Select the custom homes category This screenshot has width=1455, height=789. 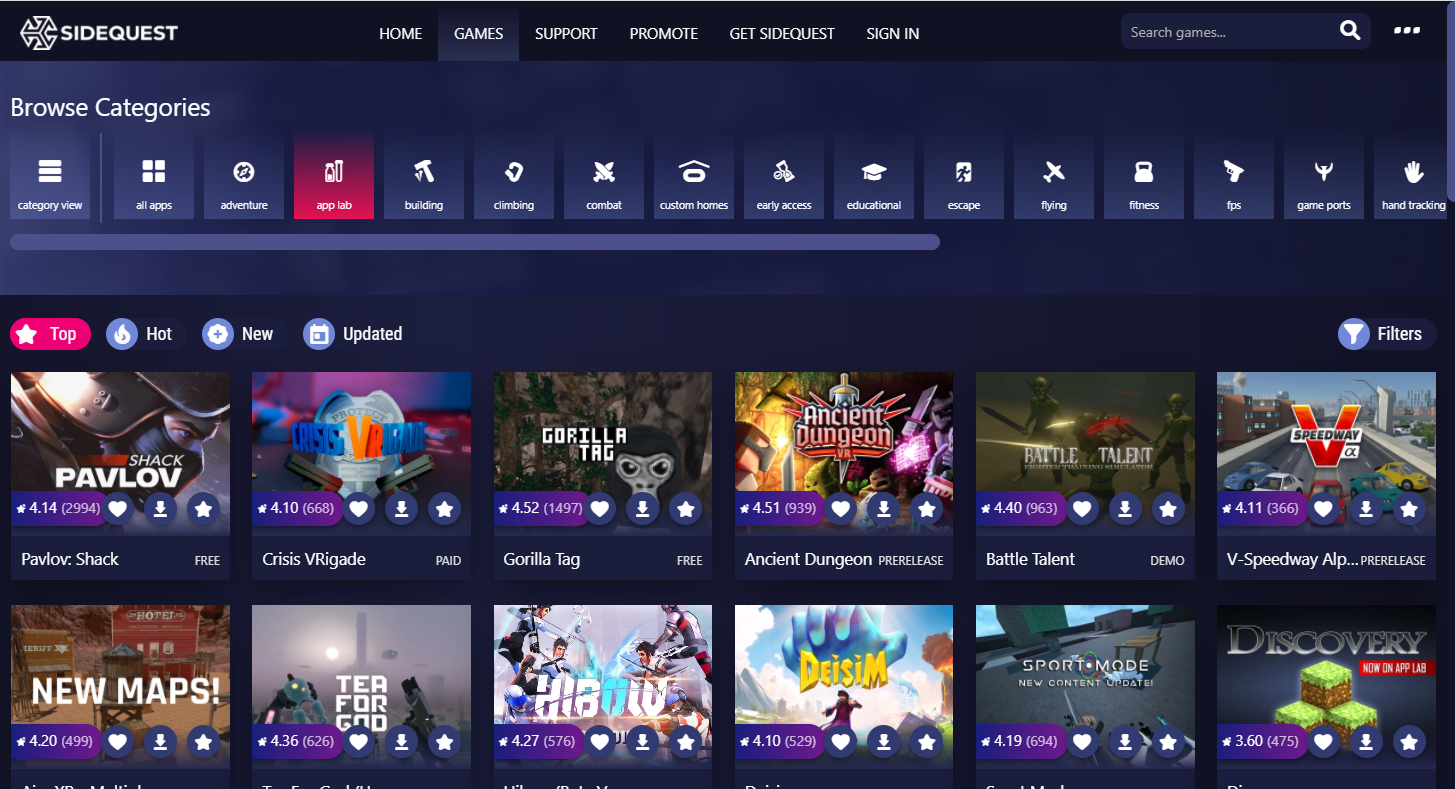click(694, 176)
